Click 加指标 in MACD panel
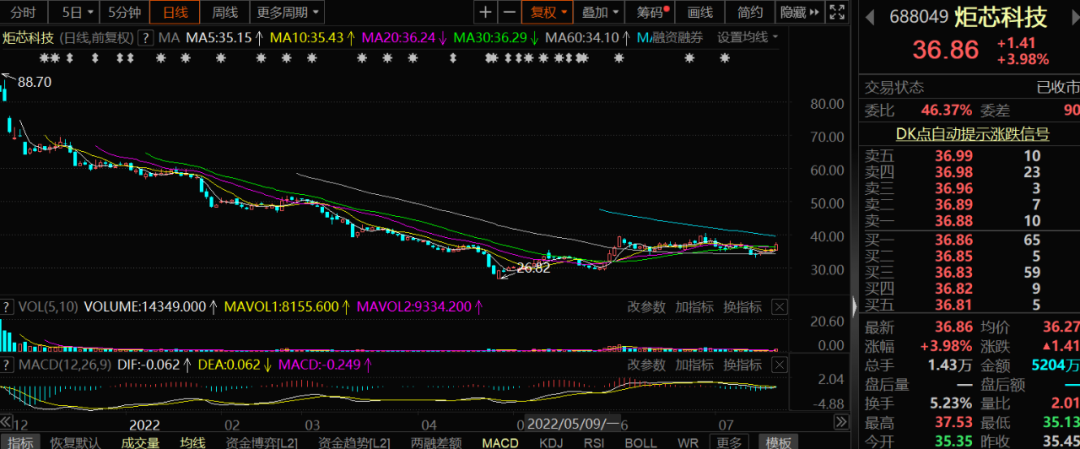Viewport: 1080px width, 449px height. pos(694,364)
